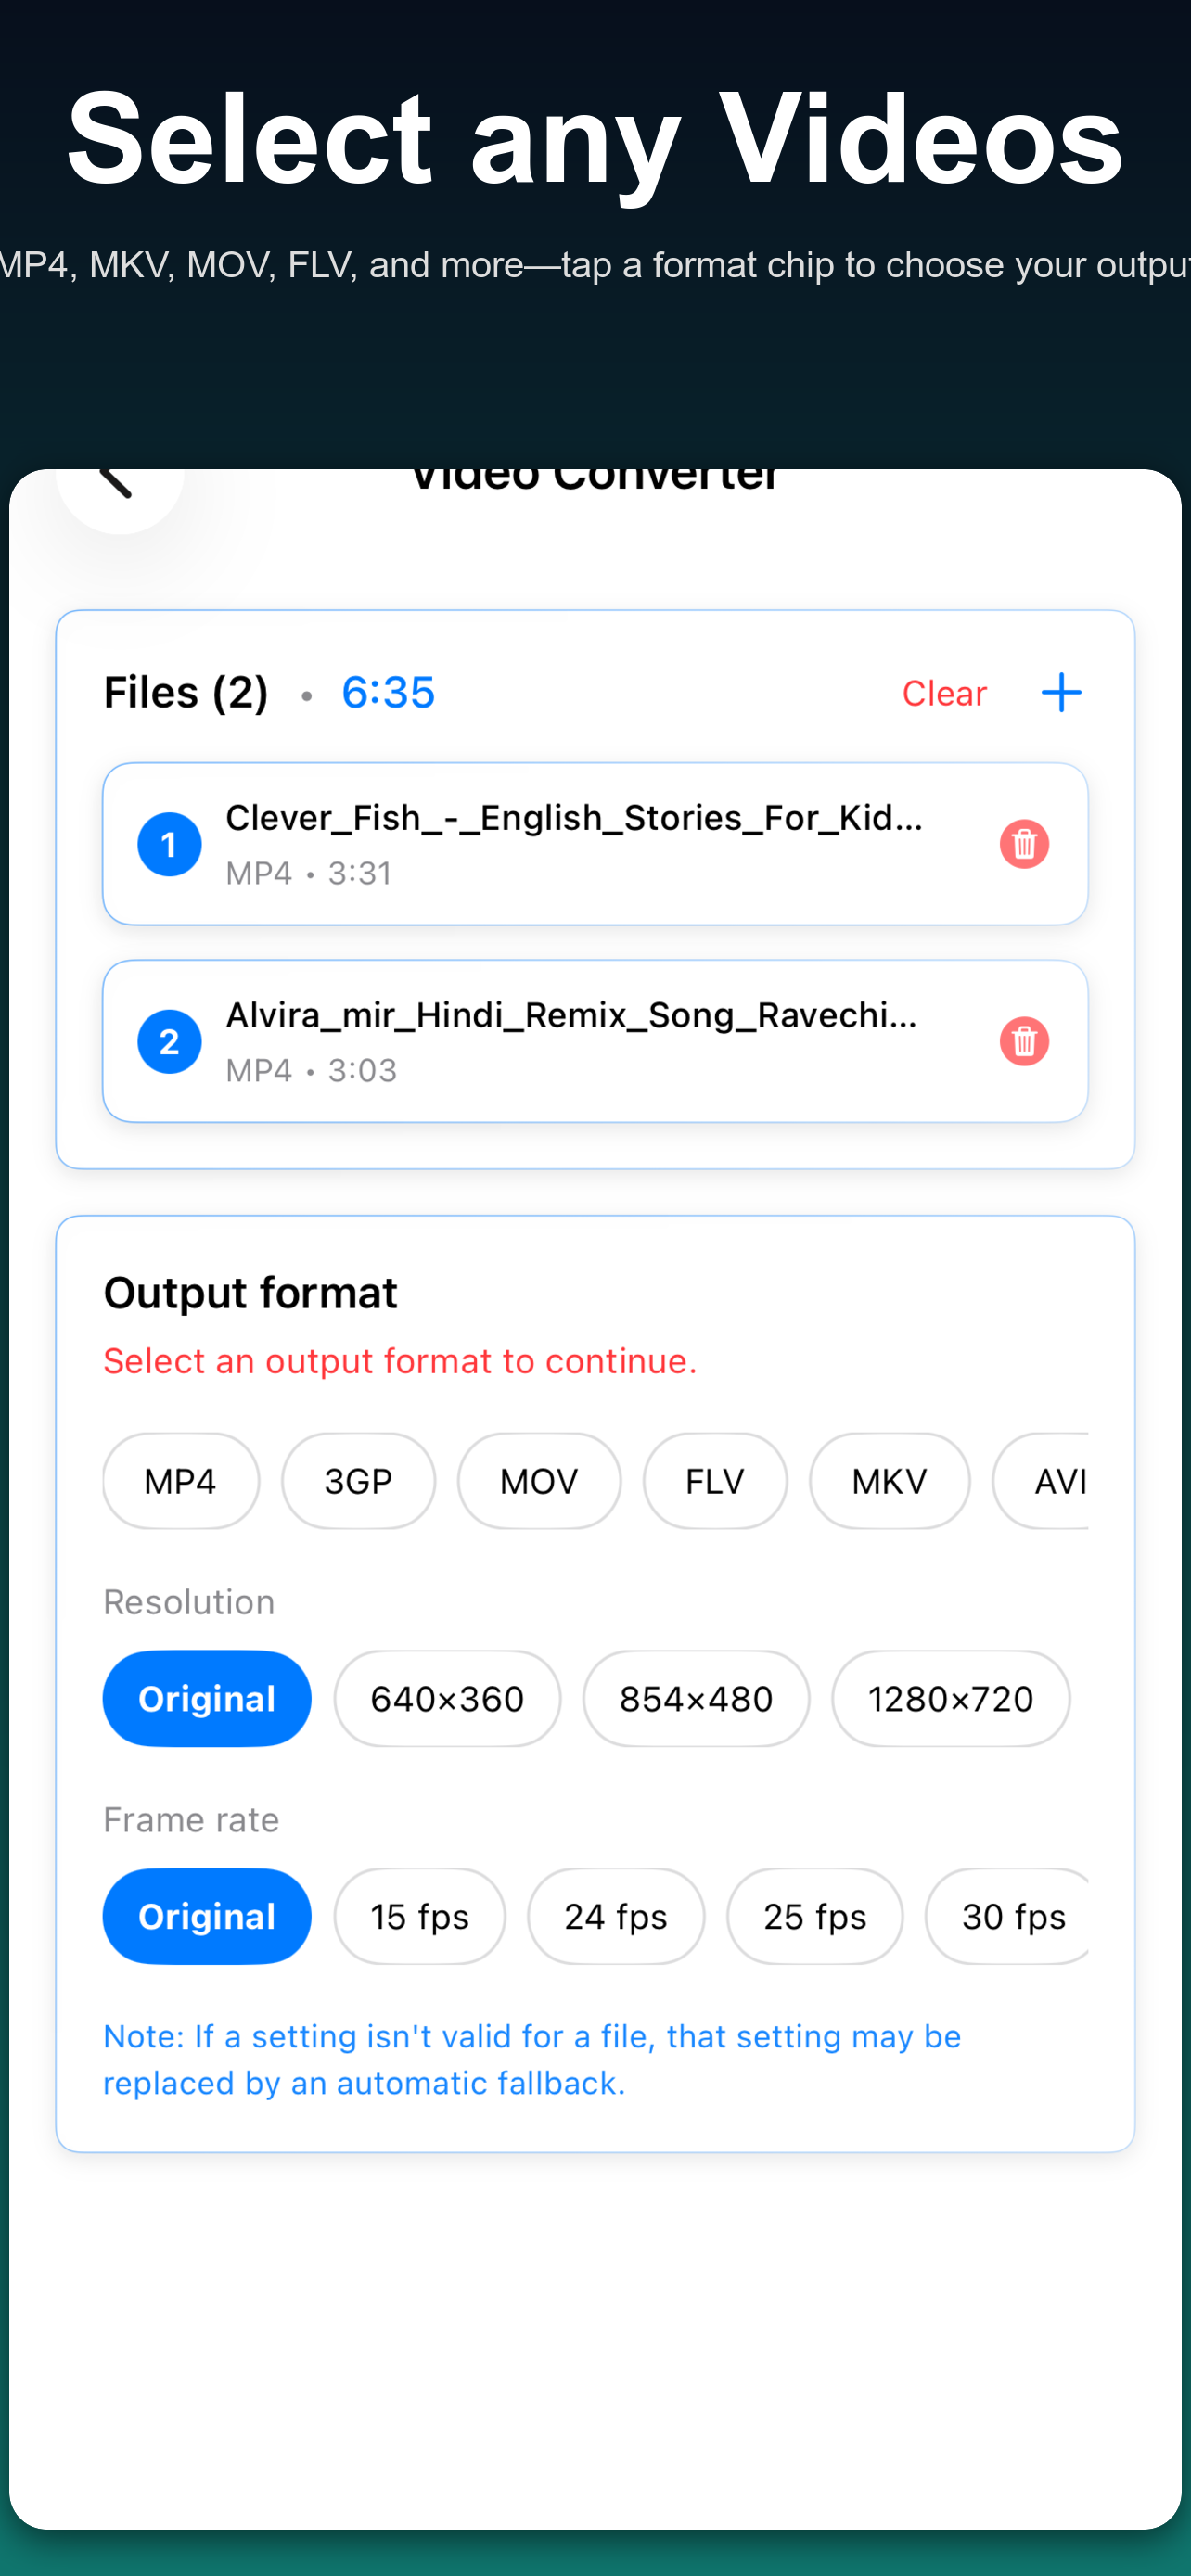The height and width of the screenshot is (2576, 1191).
Task: Tap the number 1 file badge
Action: [x=169, y=845]
